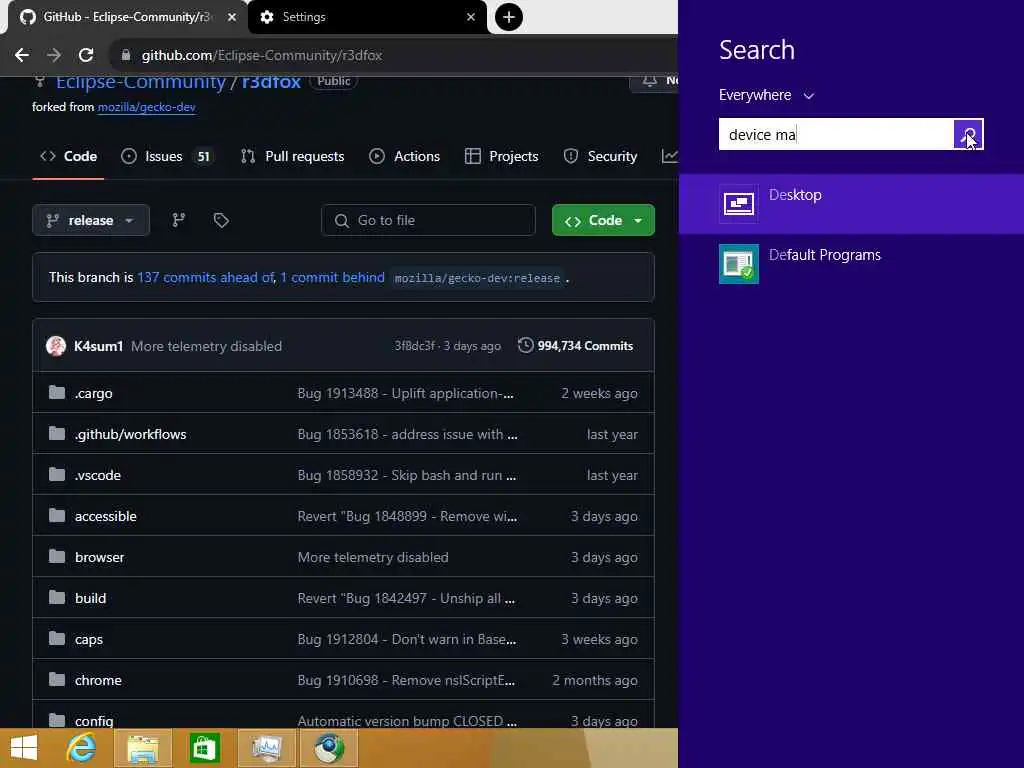Open the mozilla/gecko-dev fork source link
1024x768 pixels.
click(x=146, y=107)
